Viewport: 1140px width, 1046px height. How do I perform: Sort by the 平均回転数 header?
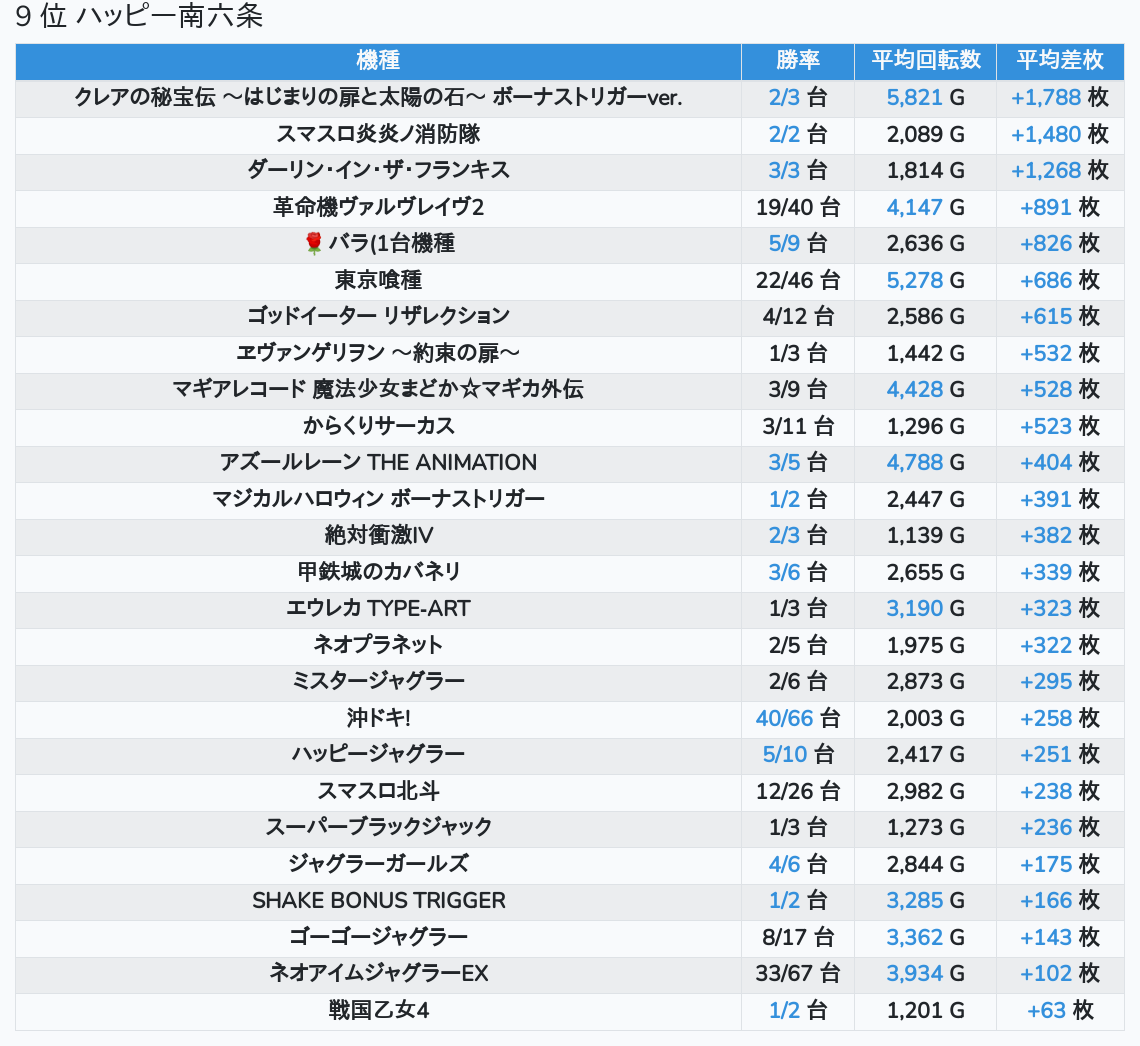(925, 60)
